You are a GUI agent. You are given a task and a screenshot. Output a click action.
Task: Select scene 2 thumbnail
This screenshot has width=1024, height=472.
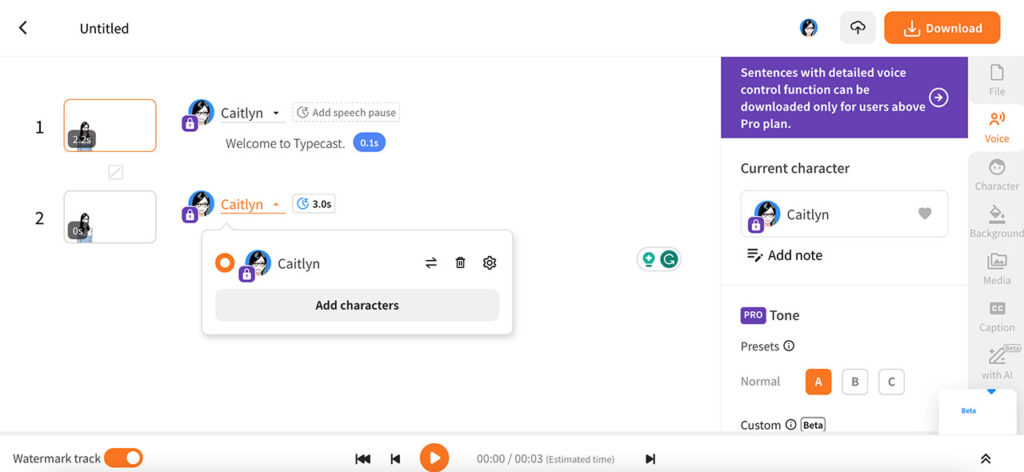(110, 217)
